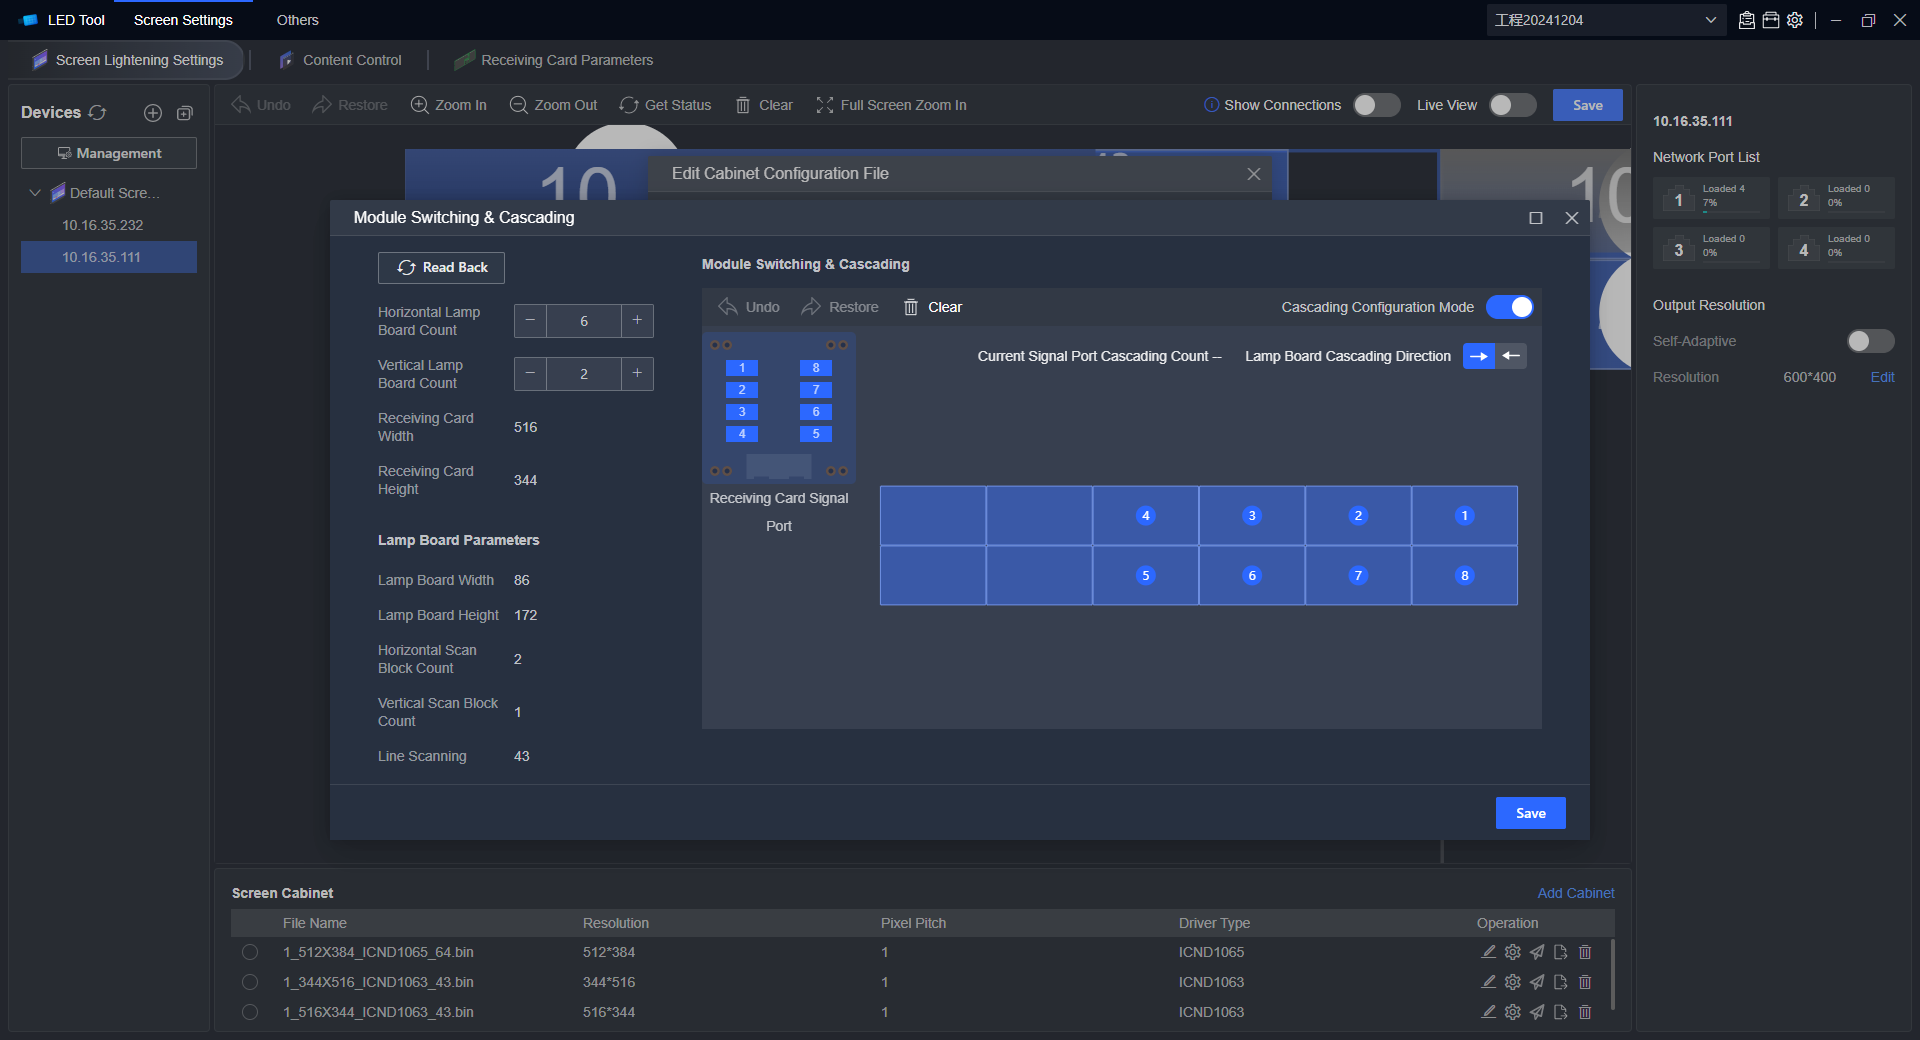Image resolution: width=1920 pixels, height=1040 pixels.
Task: Click the Read Back button
Action: coord(441,268)
